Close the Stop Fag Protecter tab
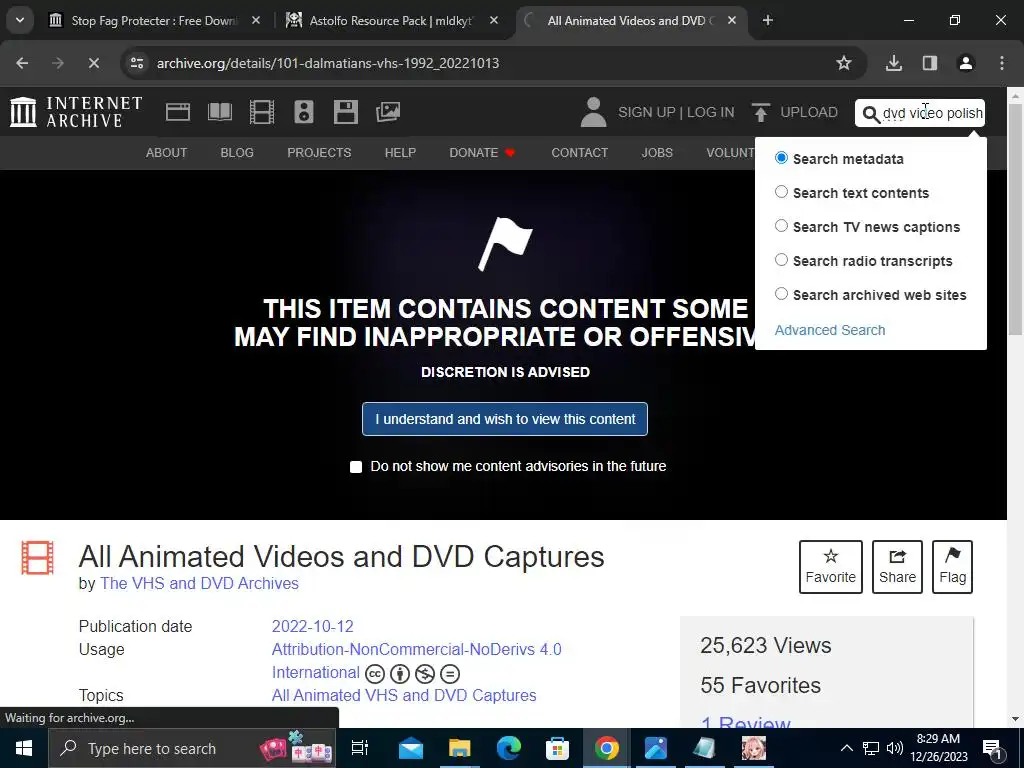The height and width of the screenshot is (768, 1024). pos(256,20)
